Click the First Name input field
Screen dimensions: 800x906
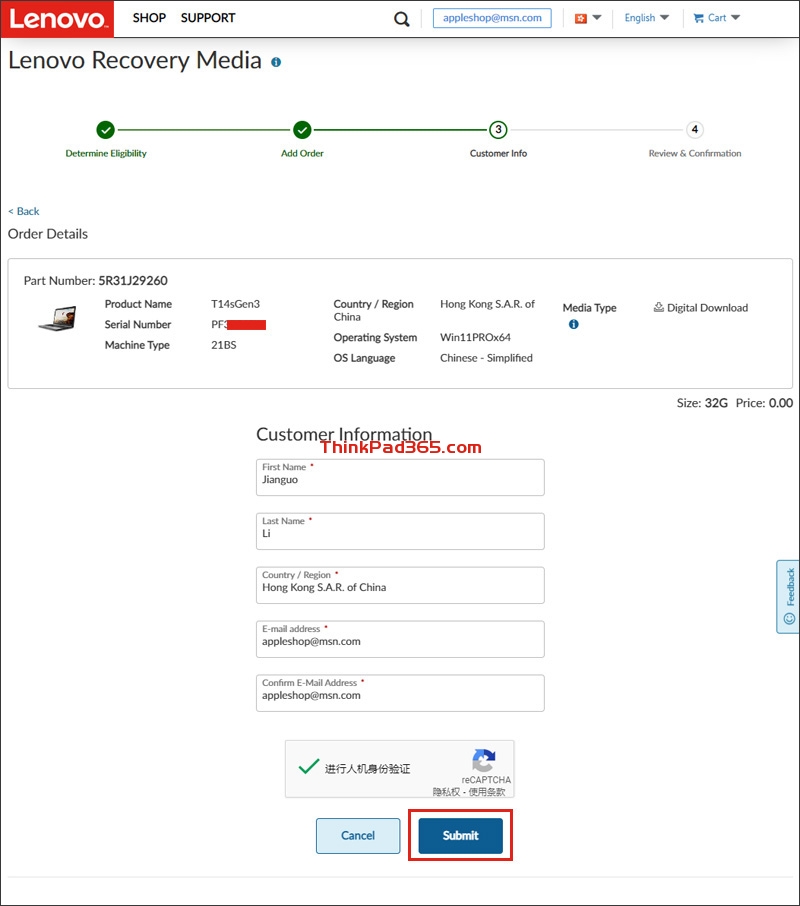click(x=400, y=477)
